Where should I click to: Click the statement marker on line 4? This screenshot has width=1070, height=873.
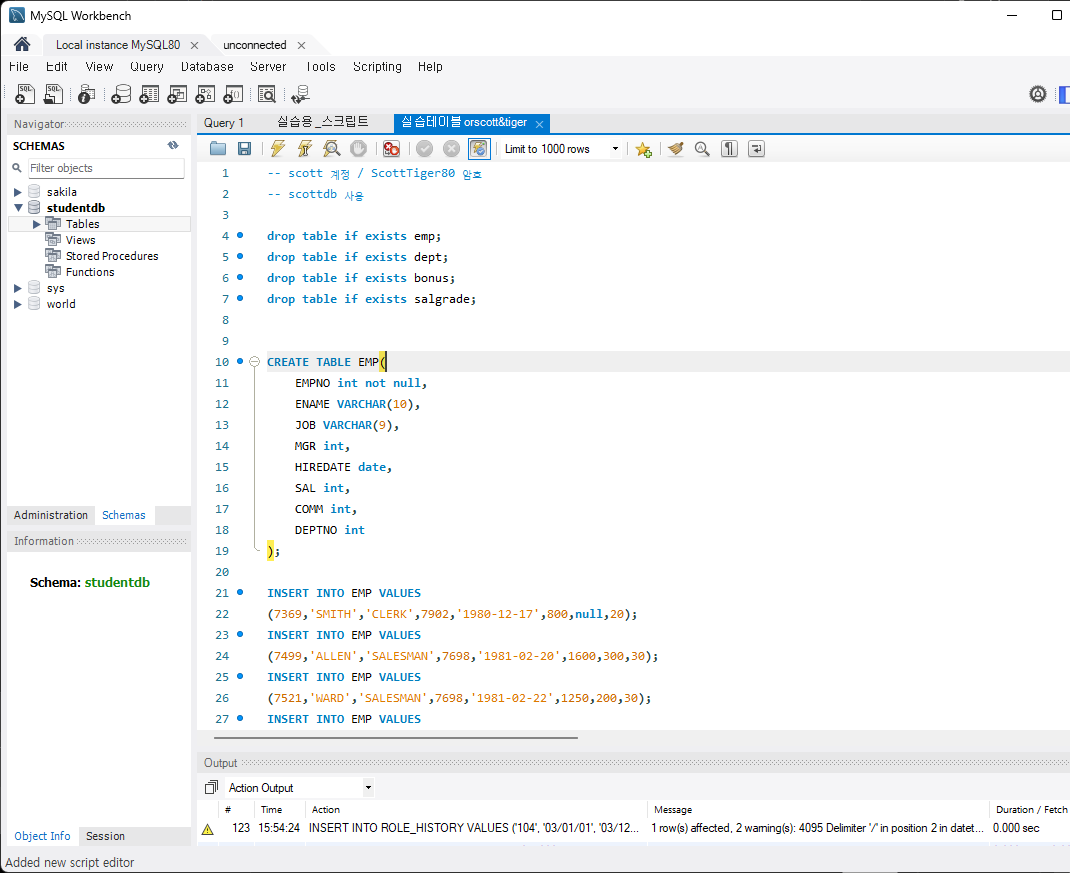[240, 235]
